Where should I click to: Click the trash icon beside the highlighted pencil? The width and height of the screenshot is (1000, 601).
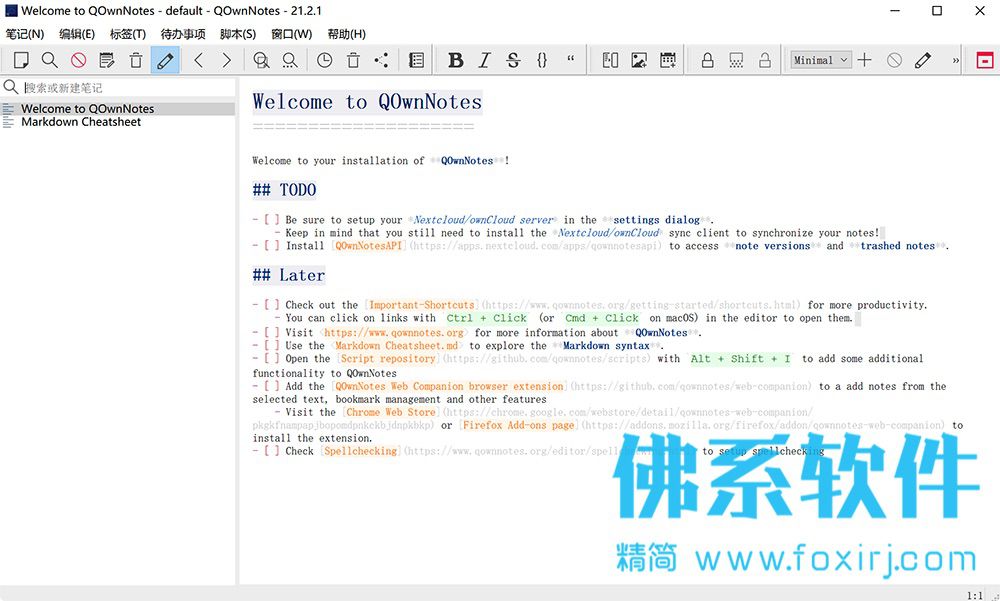(x=136, y=60)
